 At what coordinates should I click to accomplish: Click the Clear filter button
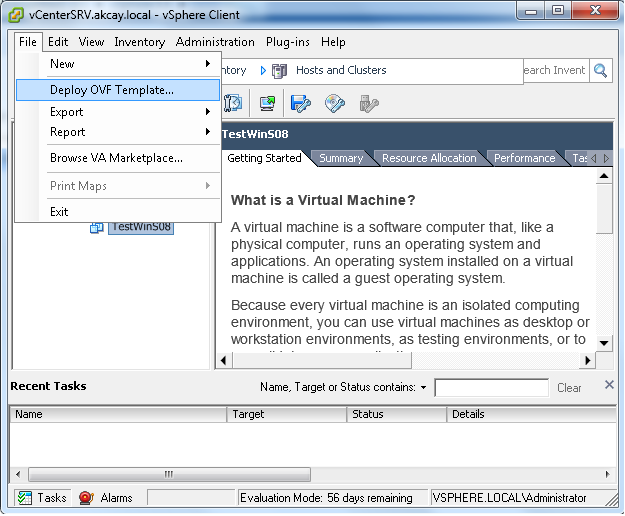coord(569,388)
